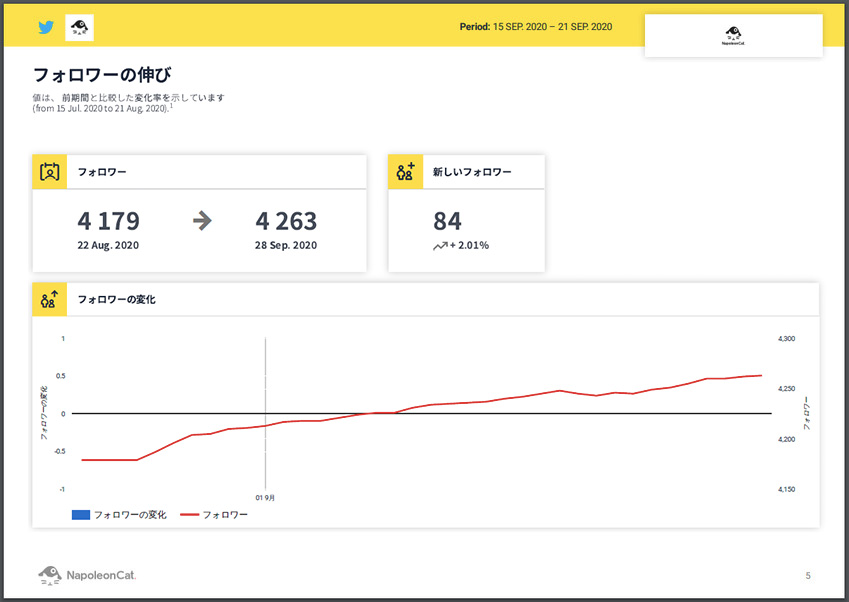This screenshot has height=602, width=849.
Task: Expand the フォロワー summary card
Action: (x=200, y=171)
